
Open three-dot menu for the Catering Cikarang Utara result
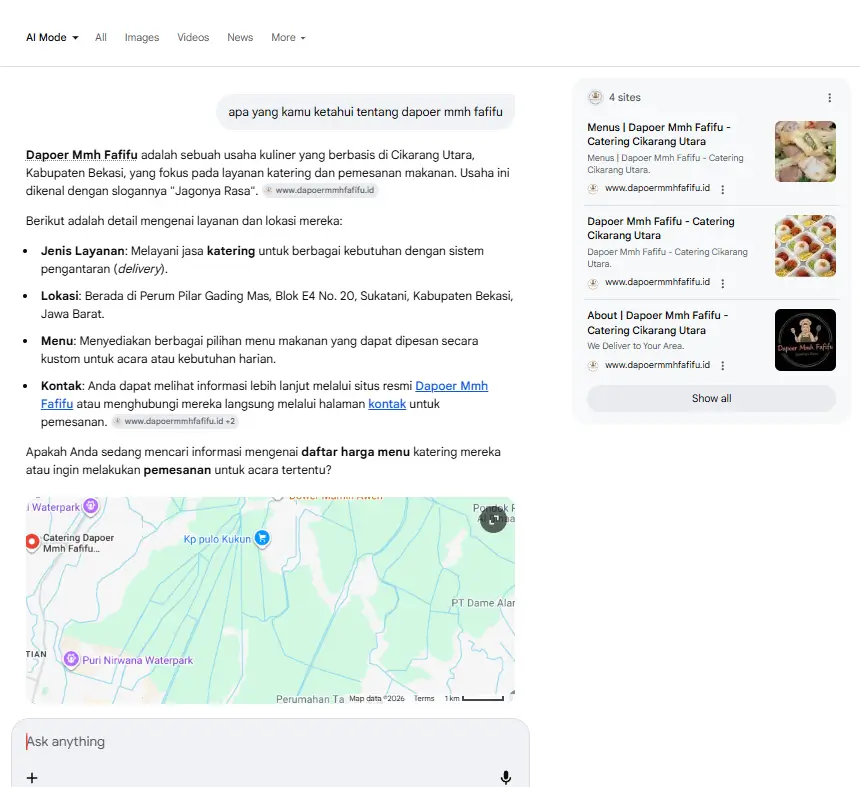click(722, 284)
